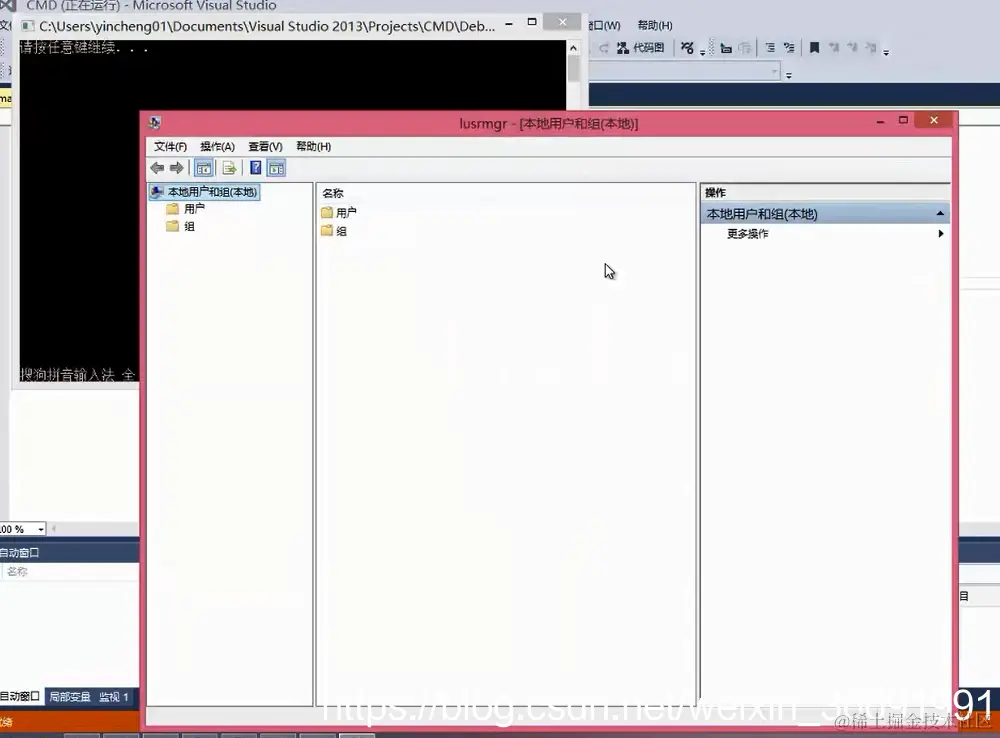Click the 请按任意键继续 console text
Image resolution: width=1000 pixels, height=738 pixels.
pyautogui.click(x=84, y=48)
